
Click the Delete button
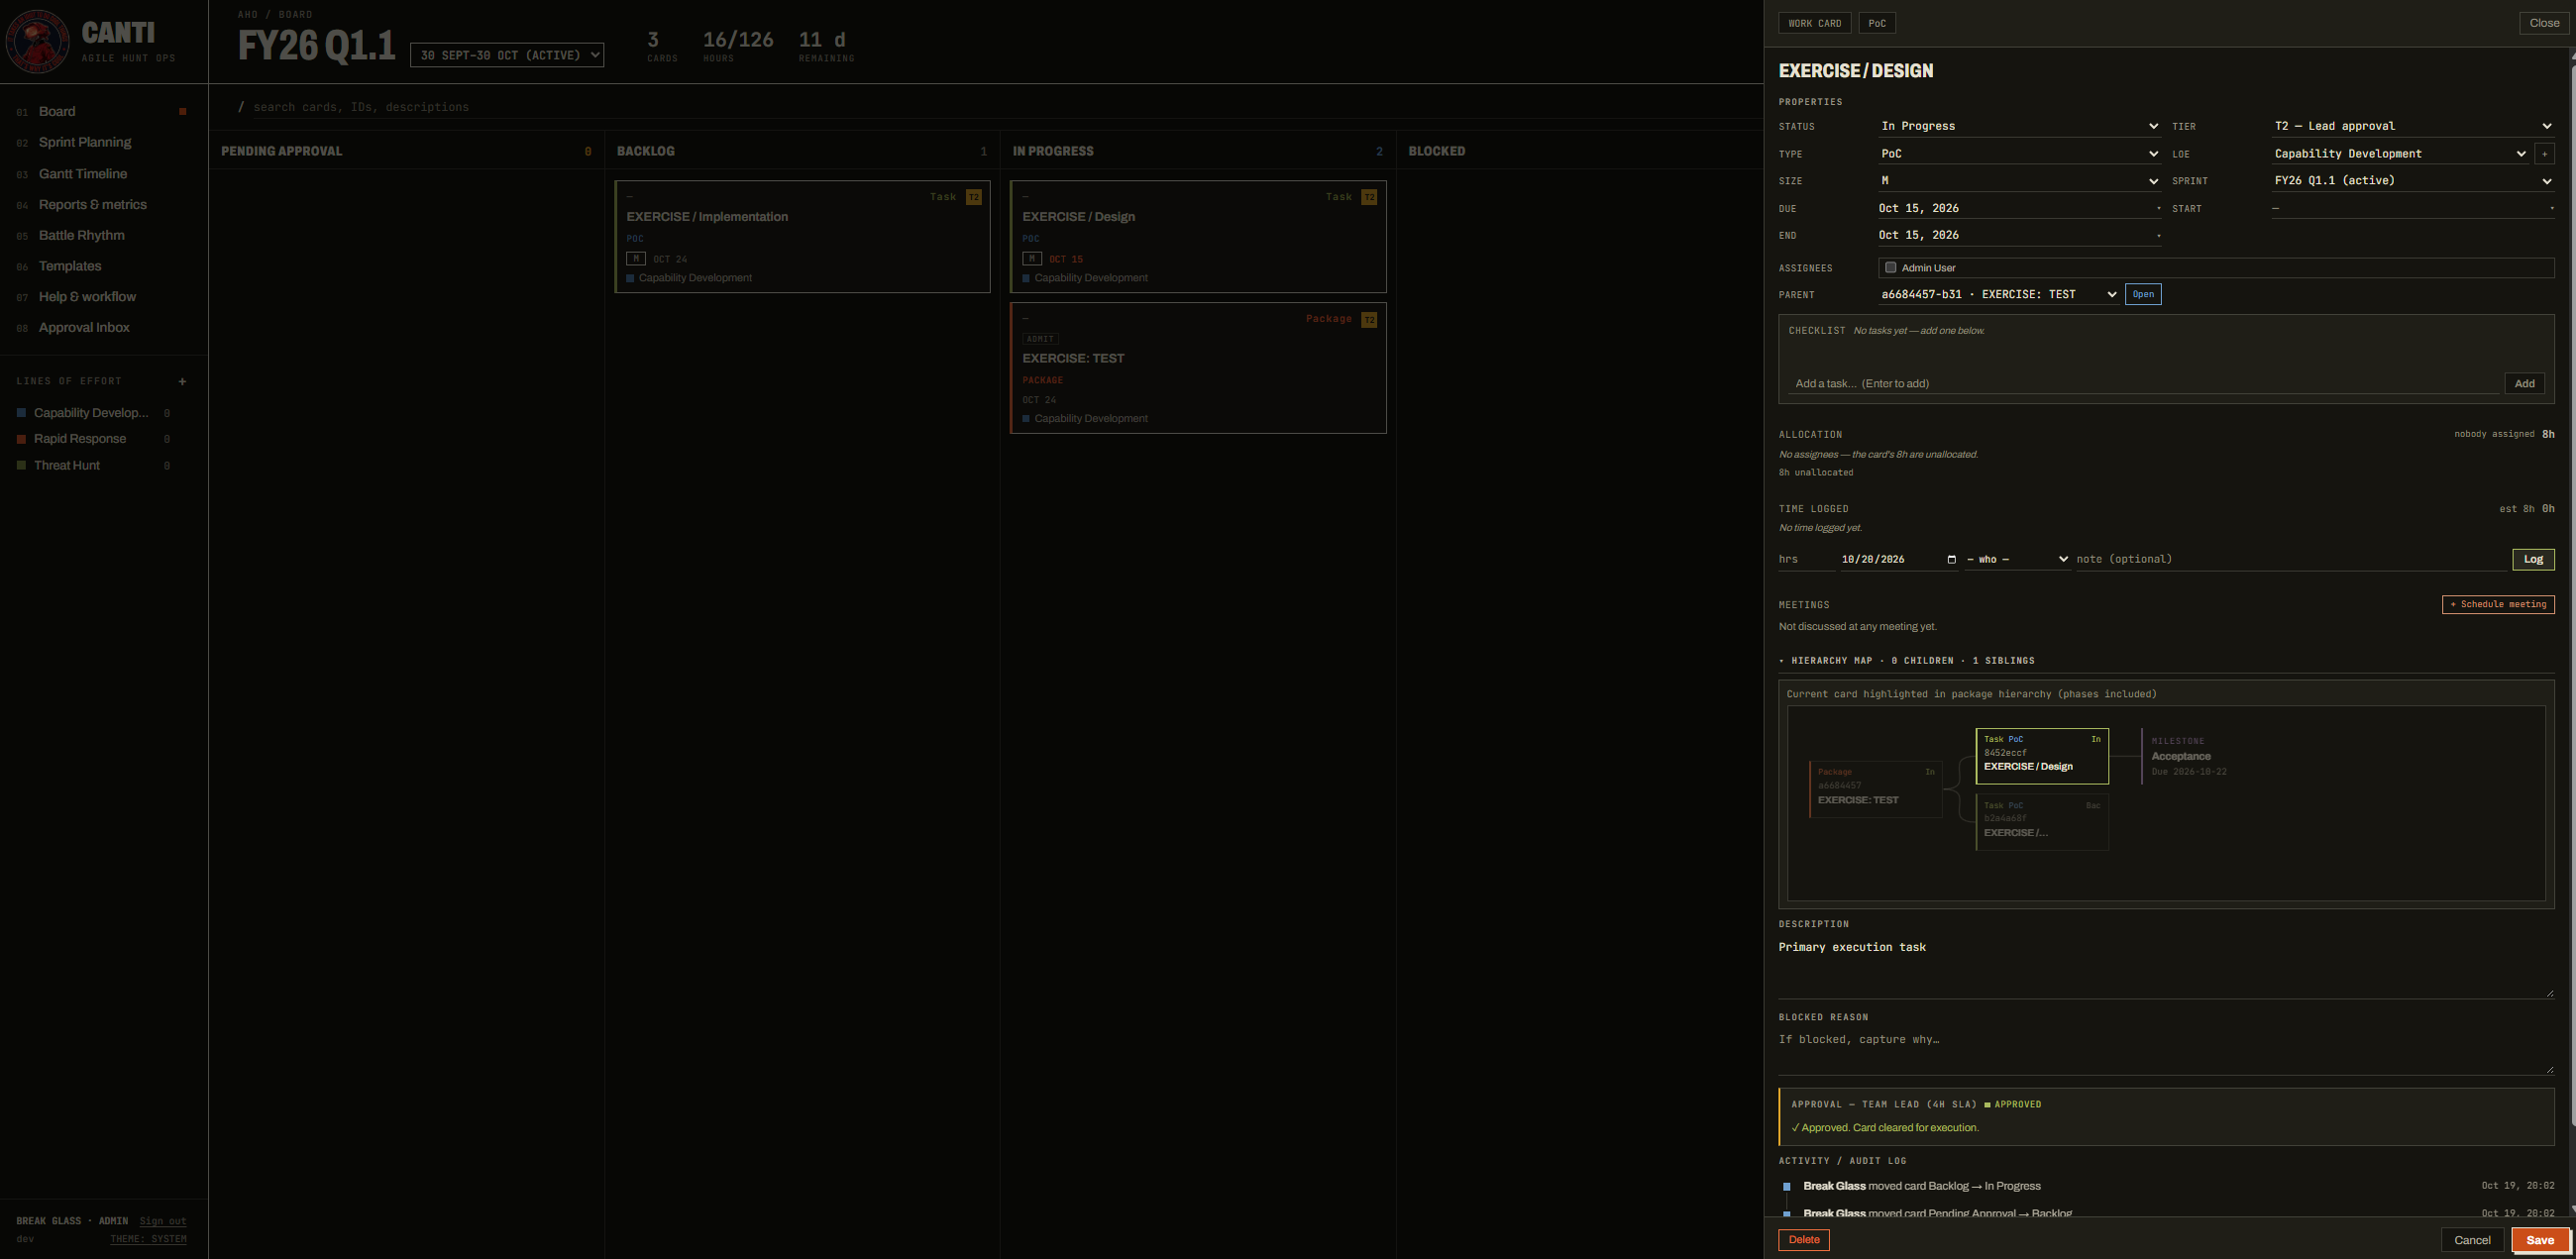(1804, 1240)
